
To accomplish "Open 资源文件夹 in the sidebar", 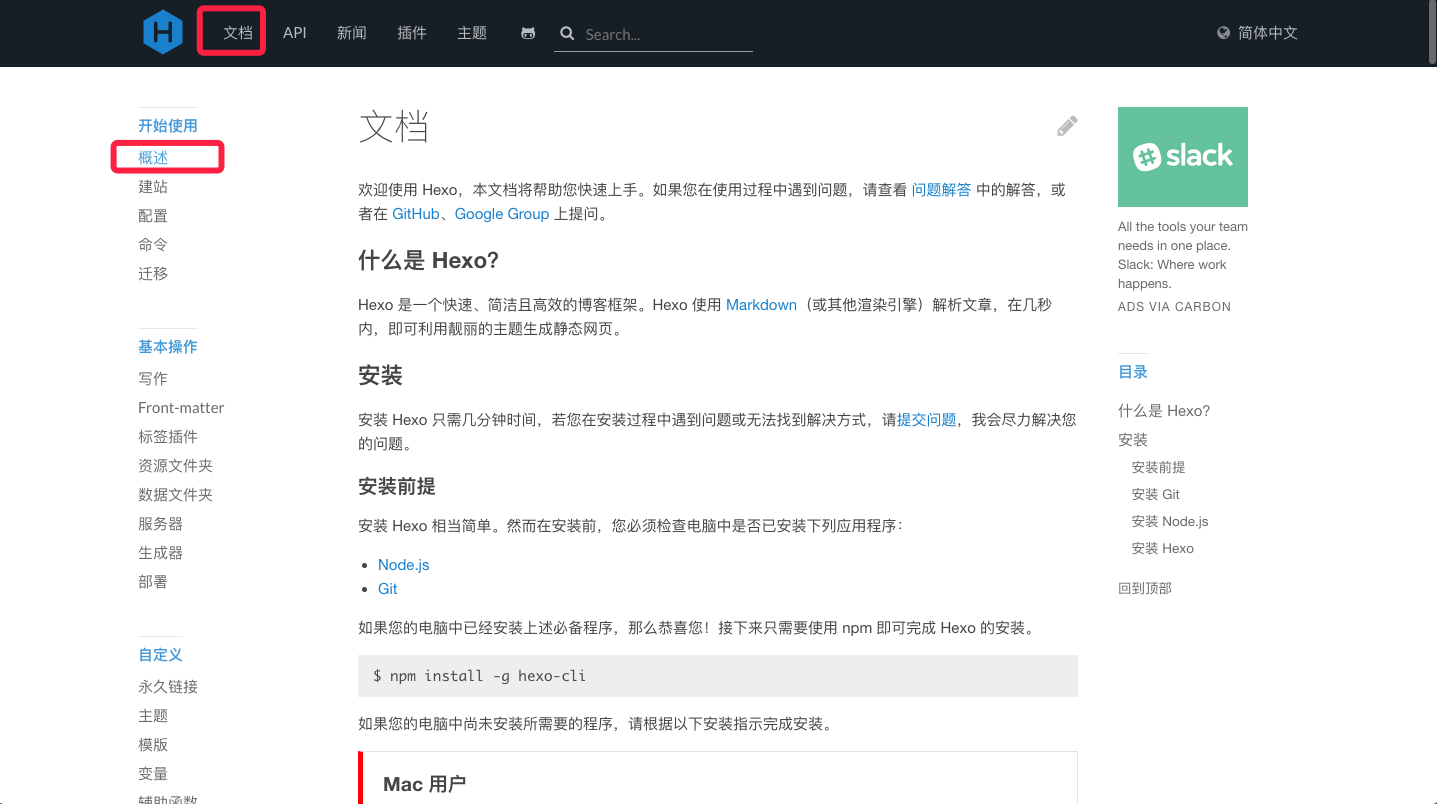I will [175, 465].
